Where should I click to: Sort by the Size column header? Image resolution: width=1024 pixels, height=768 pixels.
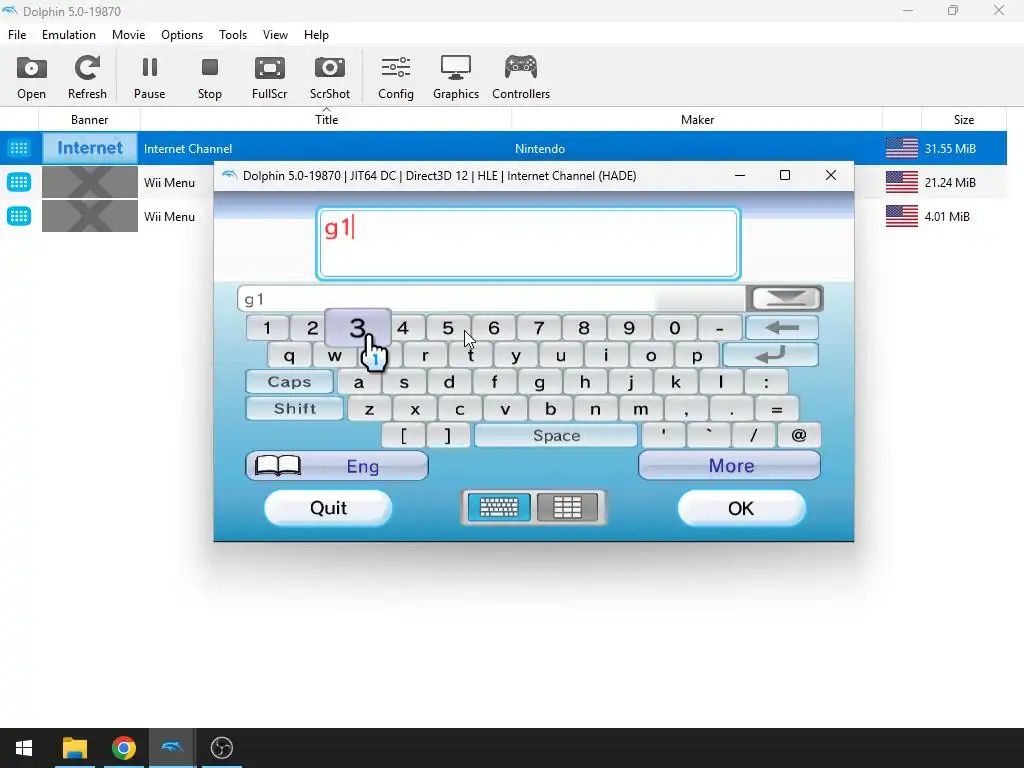point(963,120)
